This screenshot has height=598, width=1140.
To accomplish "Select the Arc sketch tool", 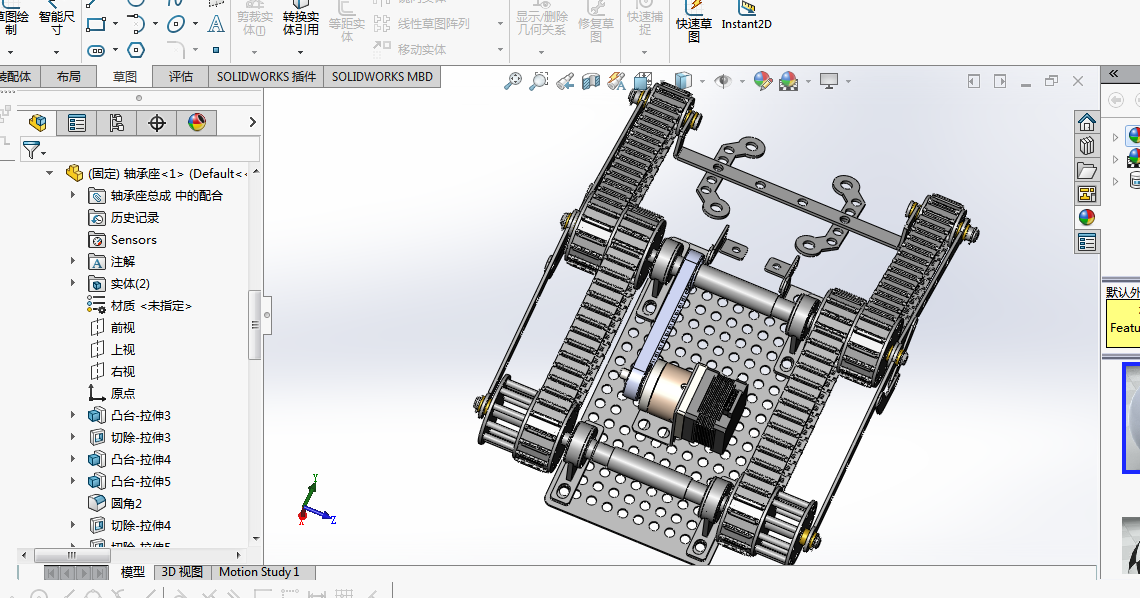I will pyautogui.click(x=137, y=24).
